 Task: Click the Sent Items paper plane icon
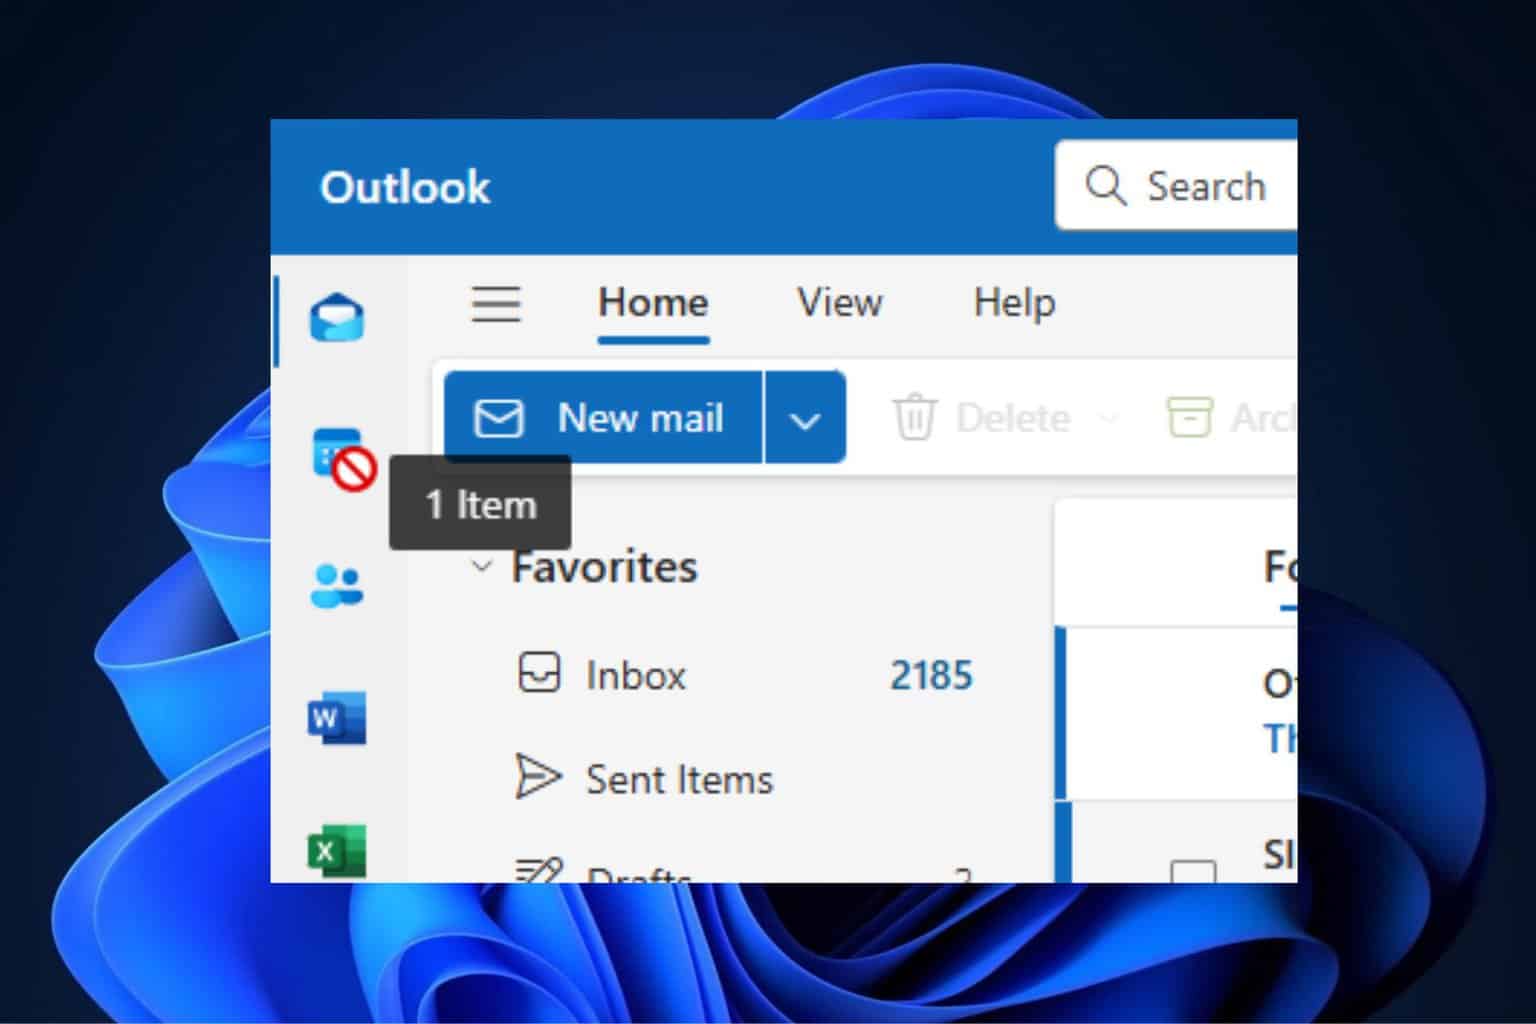click(x=538, y=777)
